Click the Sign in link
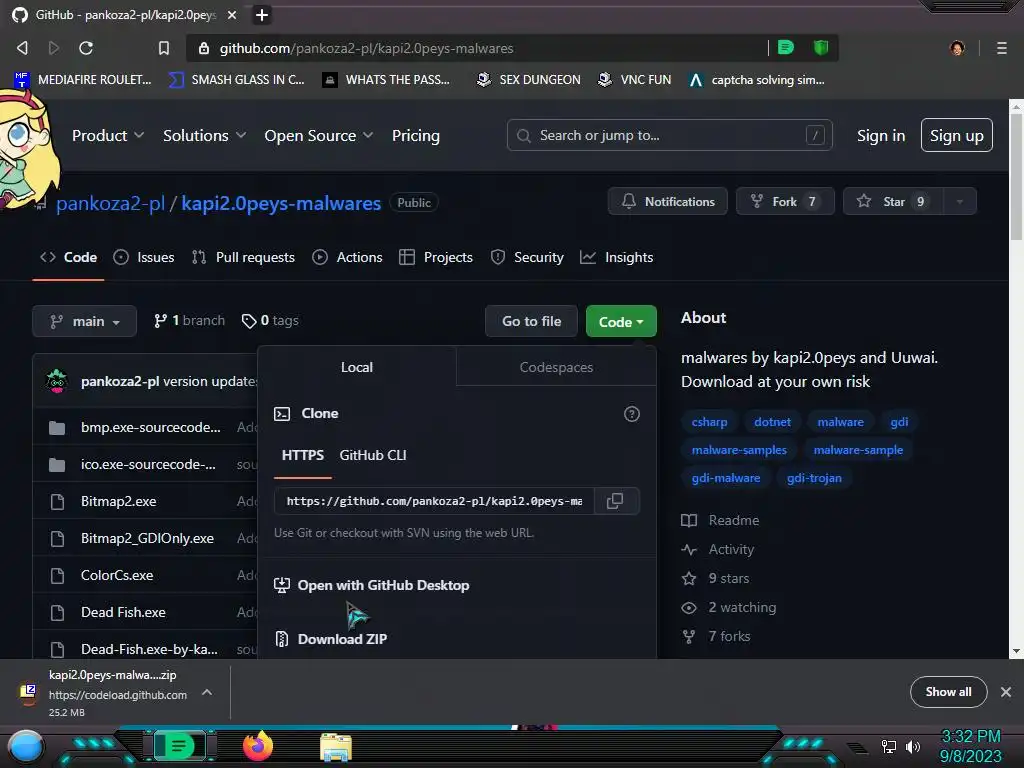 coord(880,135)
